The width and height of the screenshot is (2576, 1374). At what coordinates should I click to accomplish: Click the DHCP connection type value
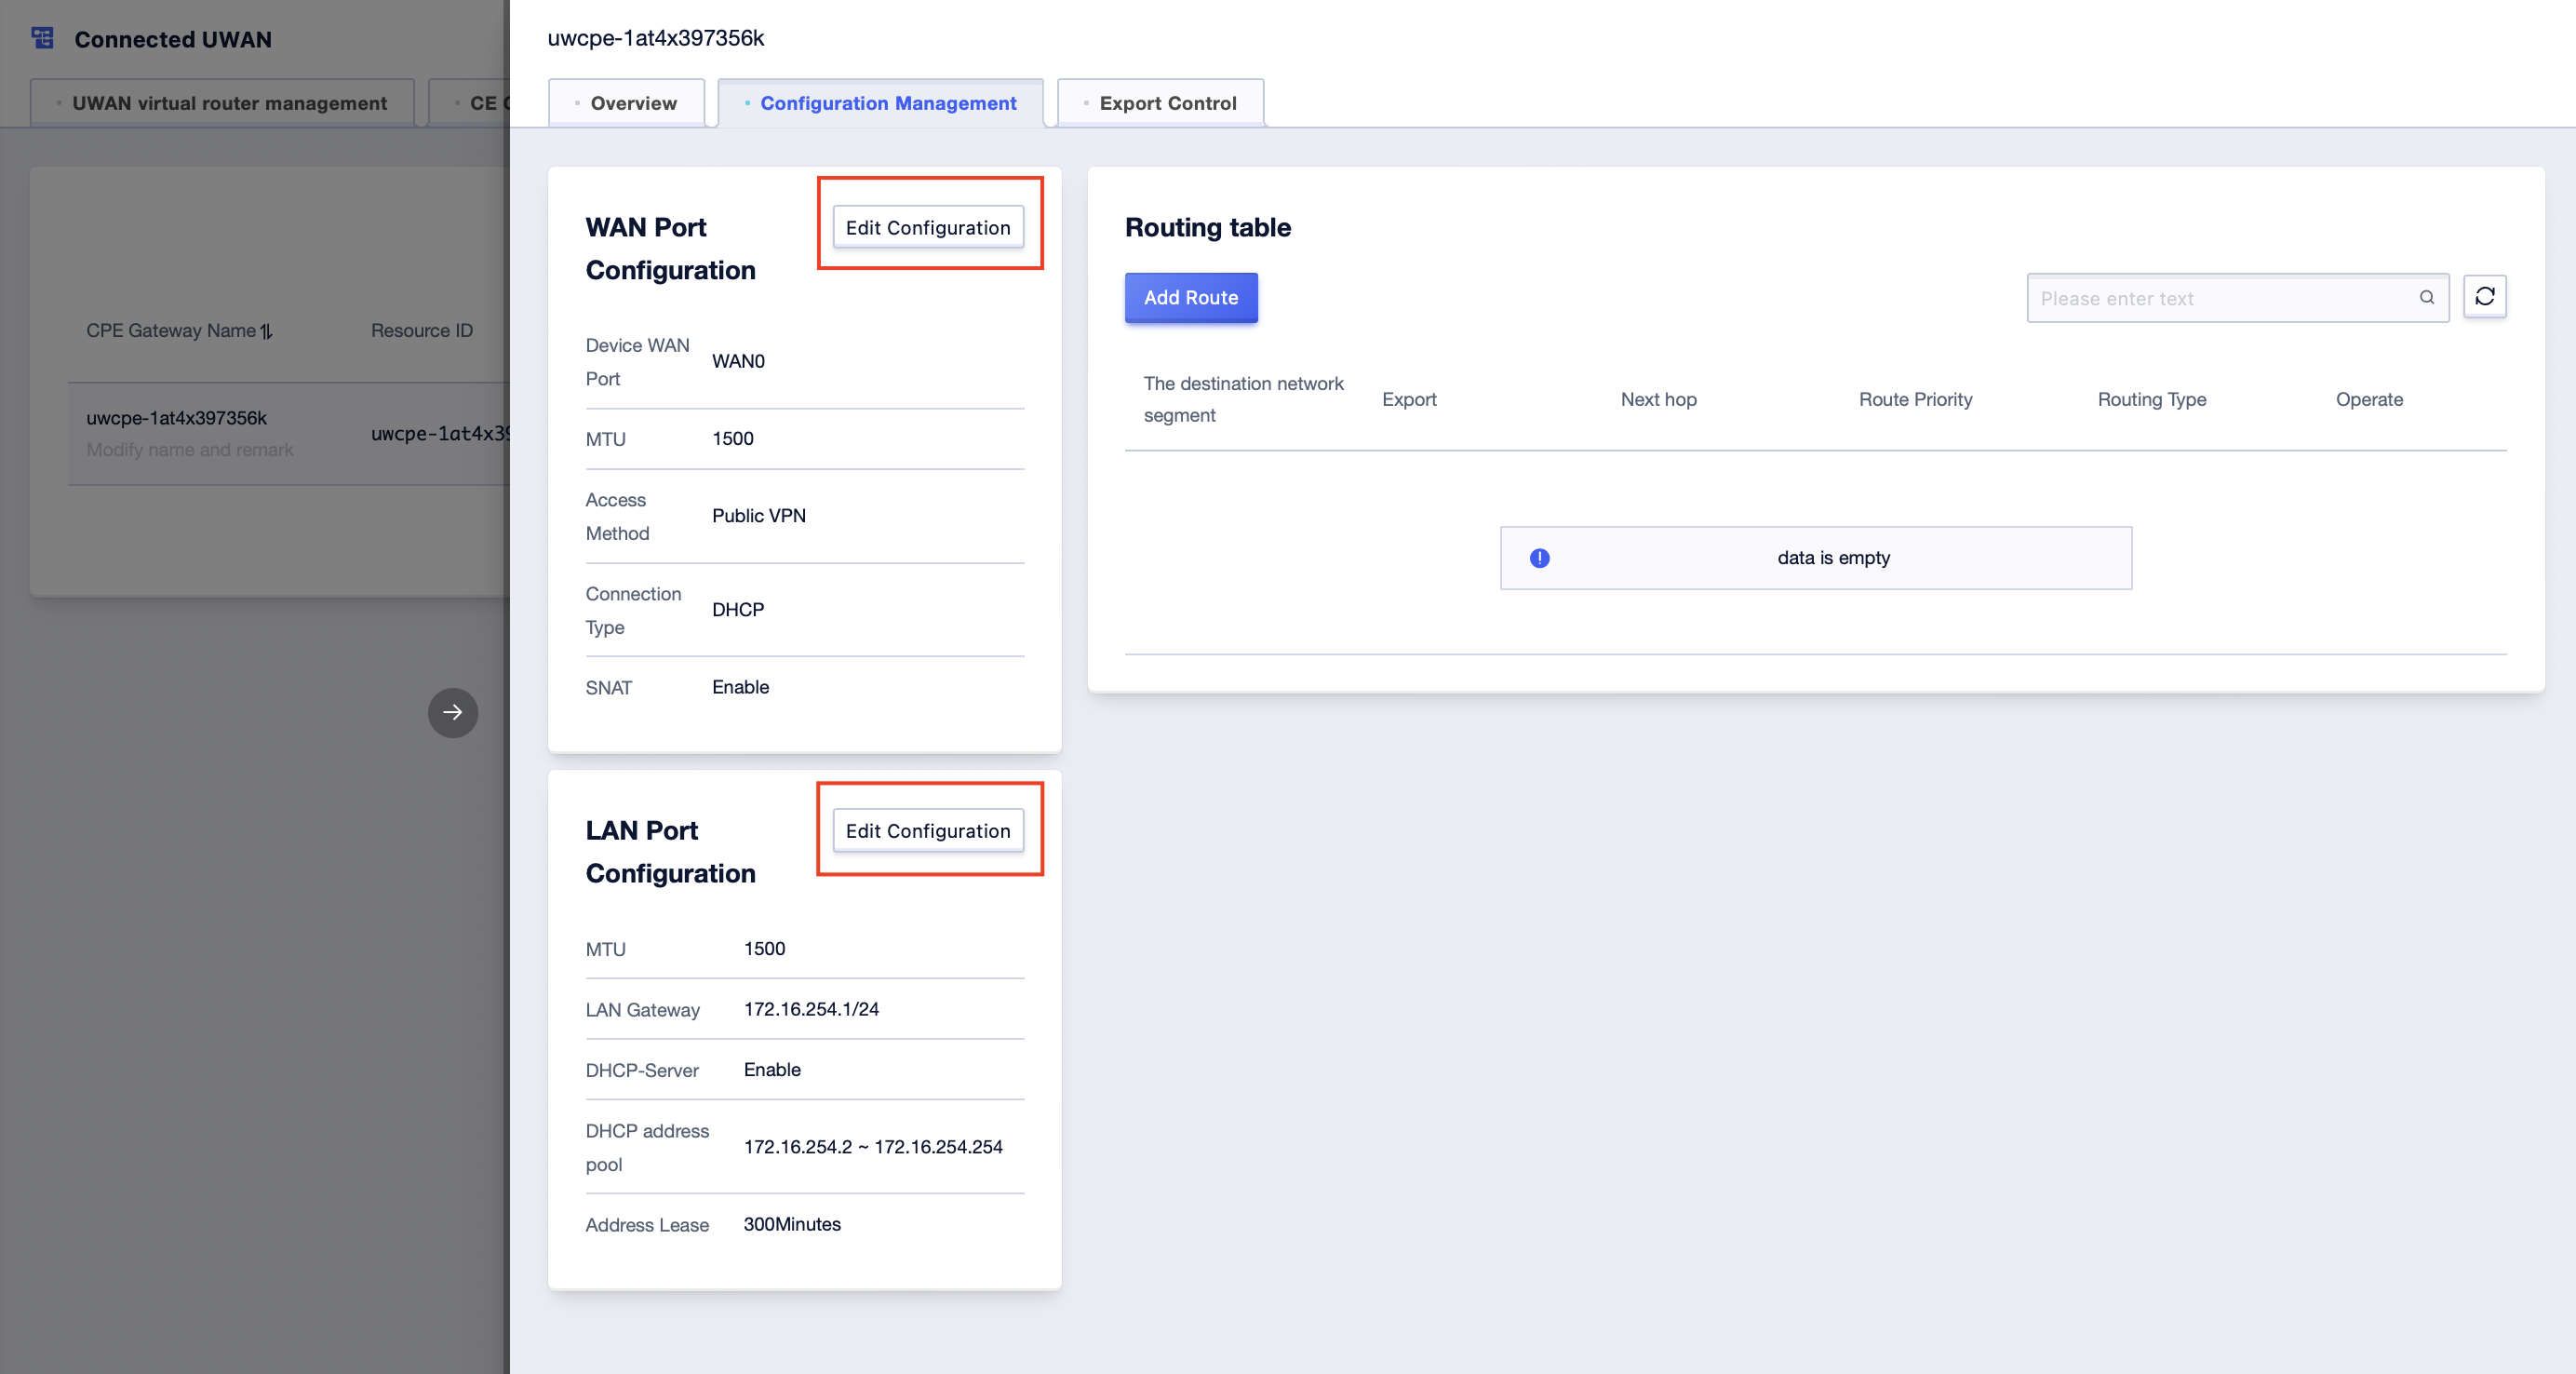738,609
